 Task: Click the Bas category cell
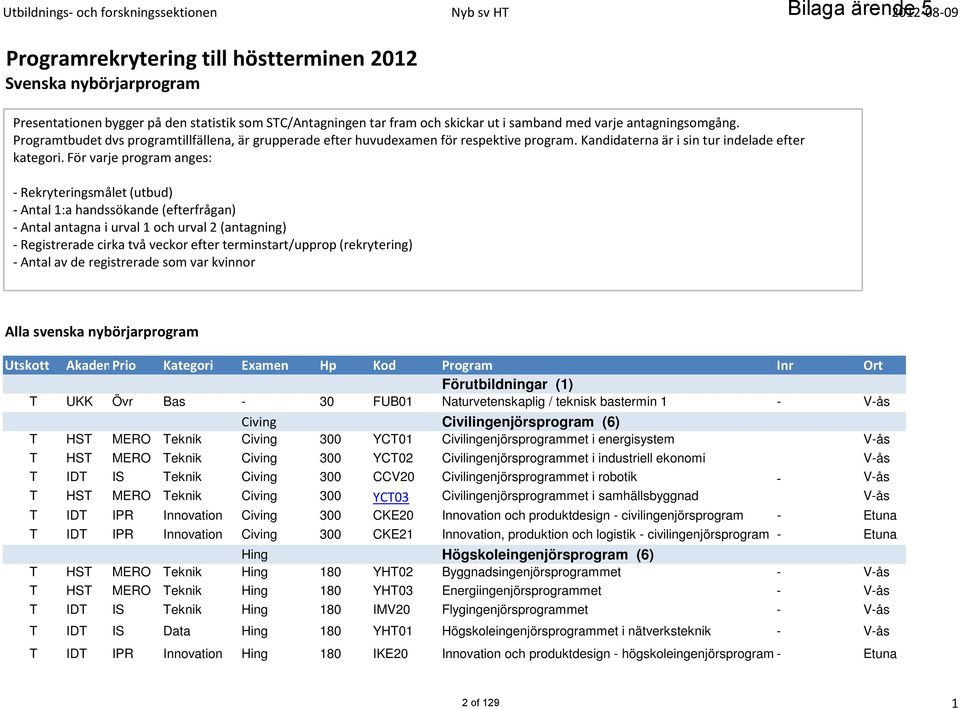pyautogui.click(x=174, y=402)
